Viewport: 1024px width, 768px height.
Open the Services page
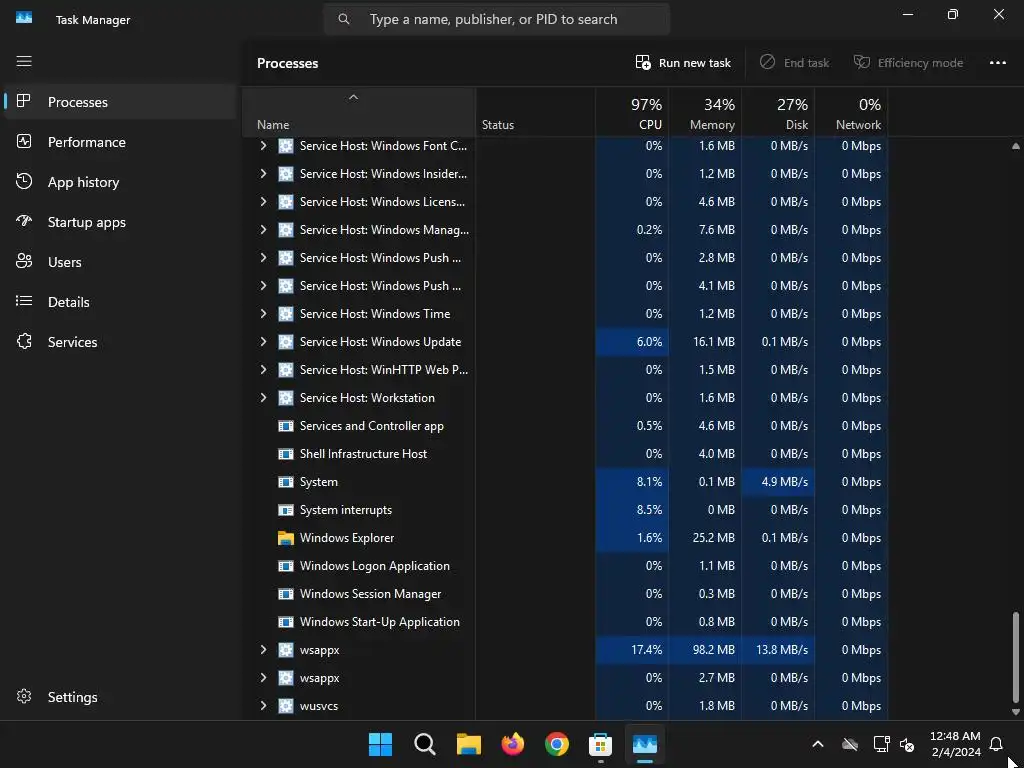click(120, 342)
